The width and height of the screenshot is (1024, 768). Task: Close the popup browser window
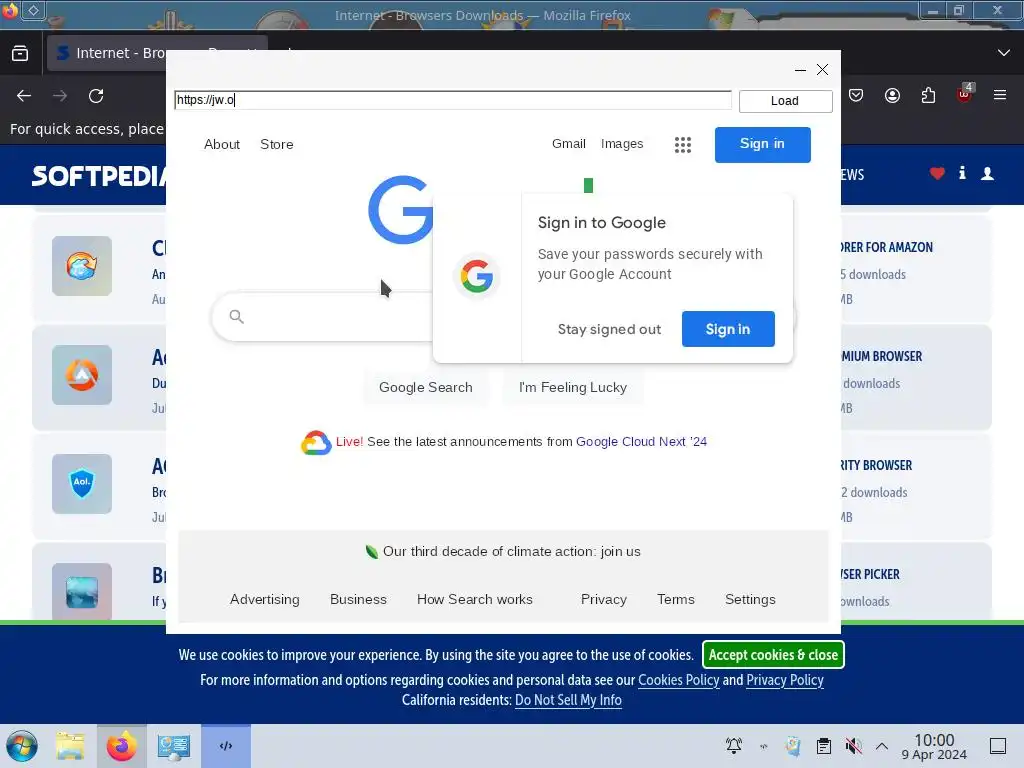[x=823, y=70]
